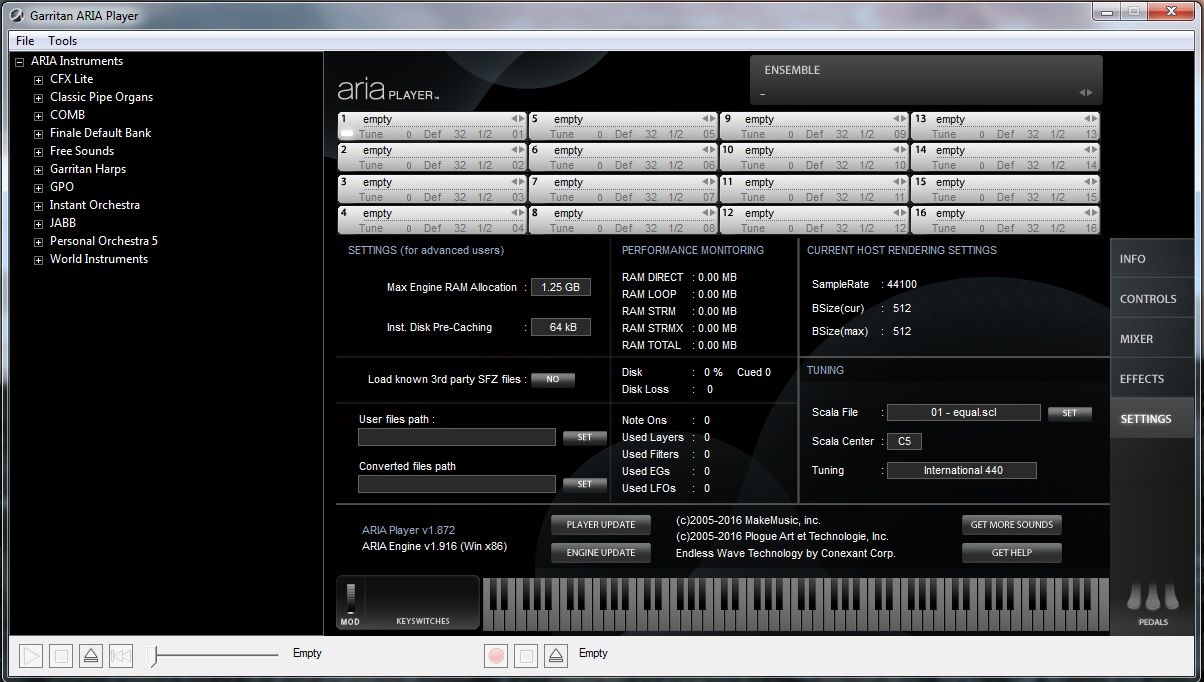1204x682 pixels.
Task: Click SET next to User files path
Action: pos(585,437)
